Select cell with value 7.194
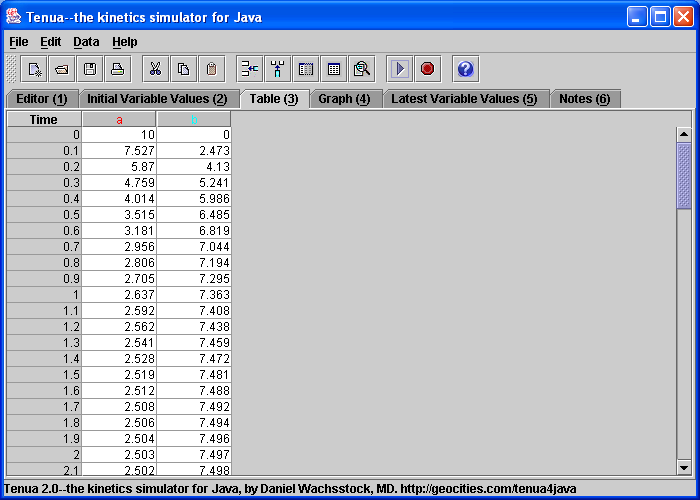This screenshot has height=500, width=700. pyautogui.click(x=194, y=263)
